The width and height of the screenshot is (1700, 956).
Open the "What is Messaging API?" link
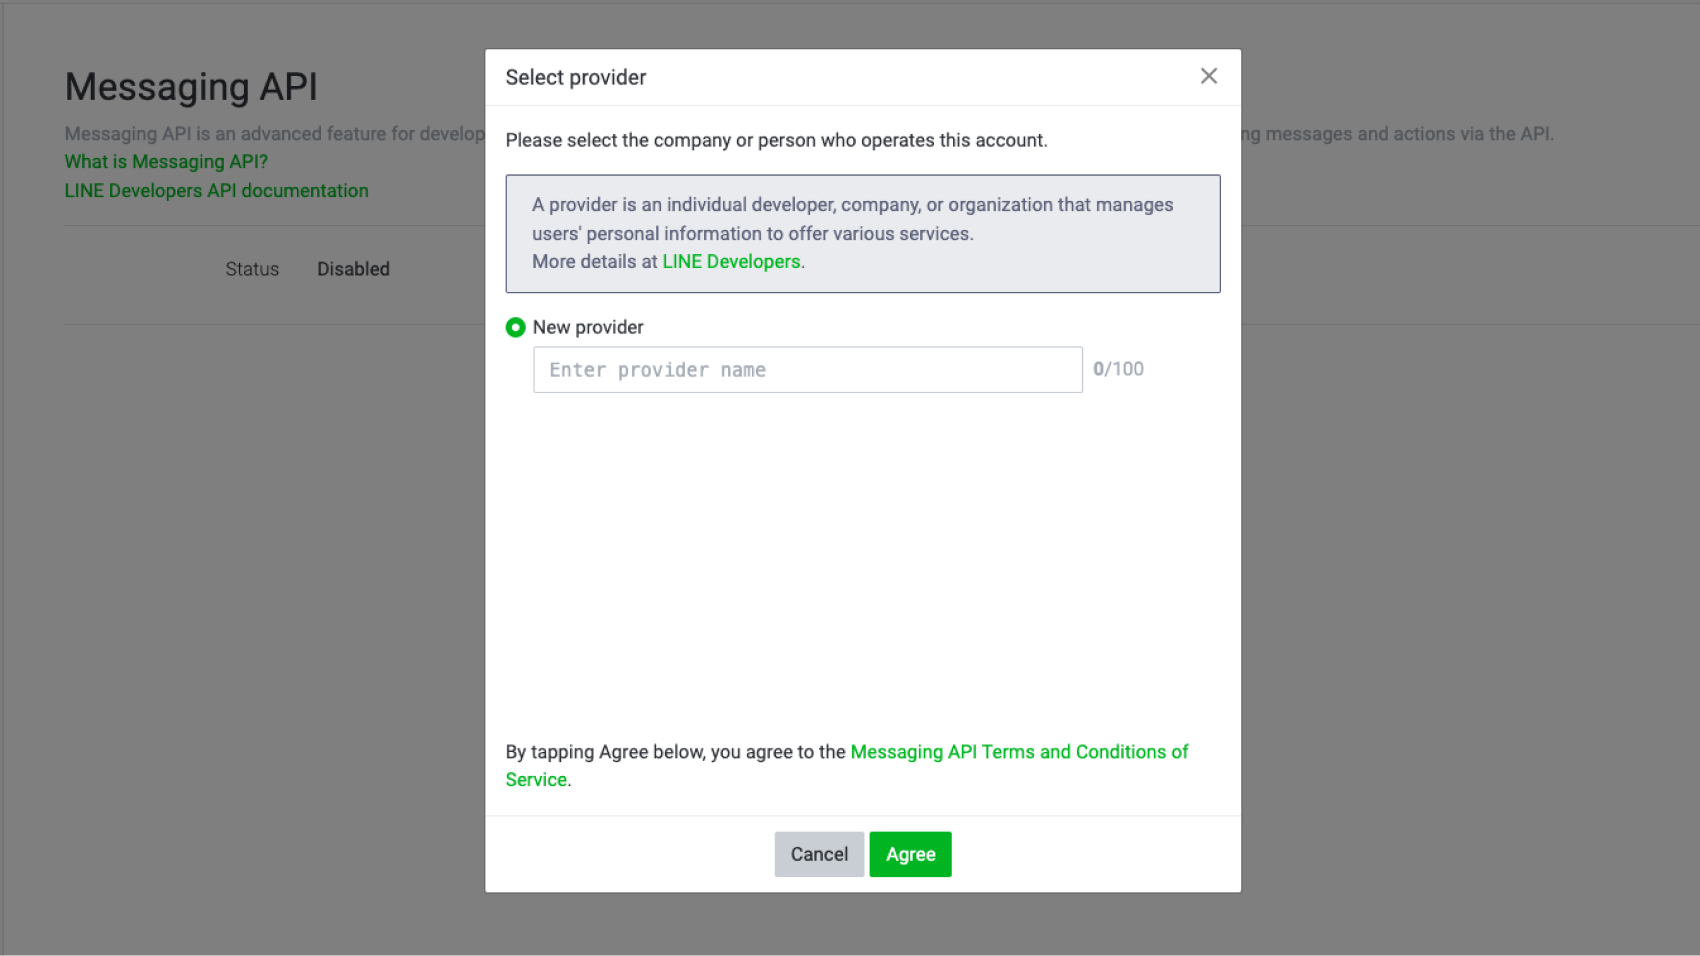pos(166,162)
